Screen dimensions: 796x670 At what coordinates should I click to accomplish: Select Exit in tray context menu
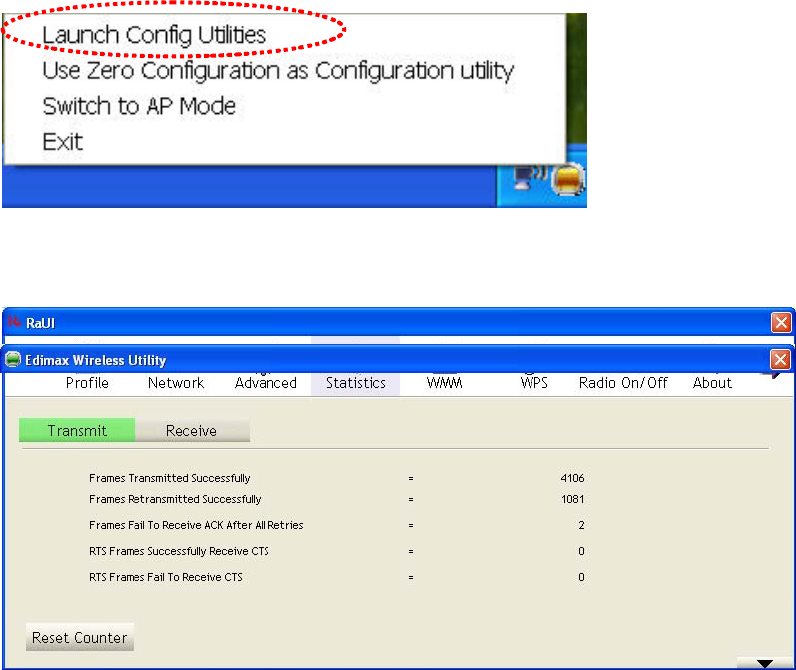62,142
